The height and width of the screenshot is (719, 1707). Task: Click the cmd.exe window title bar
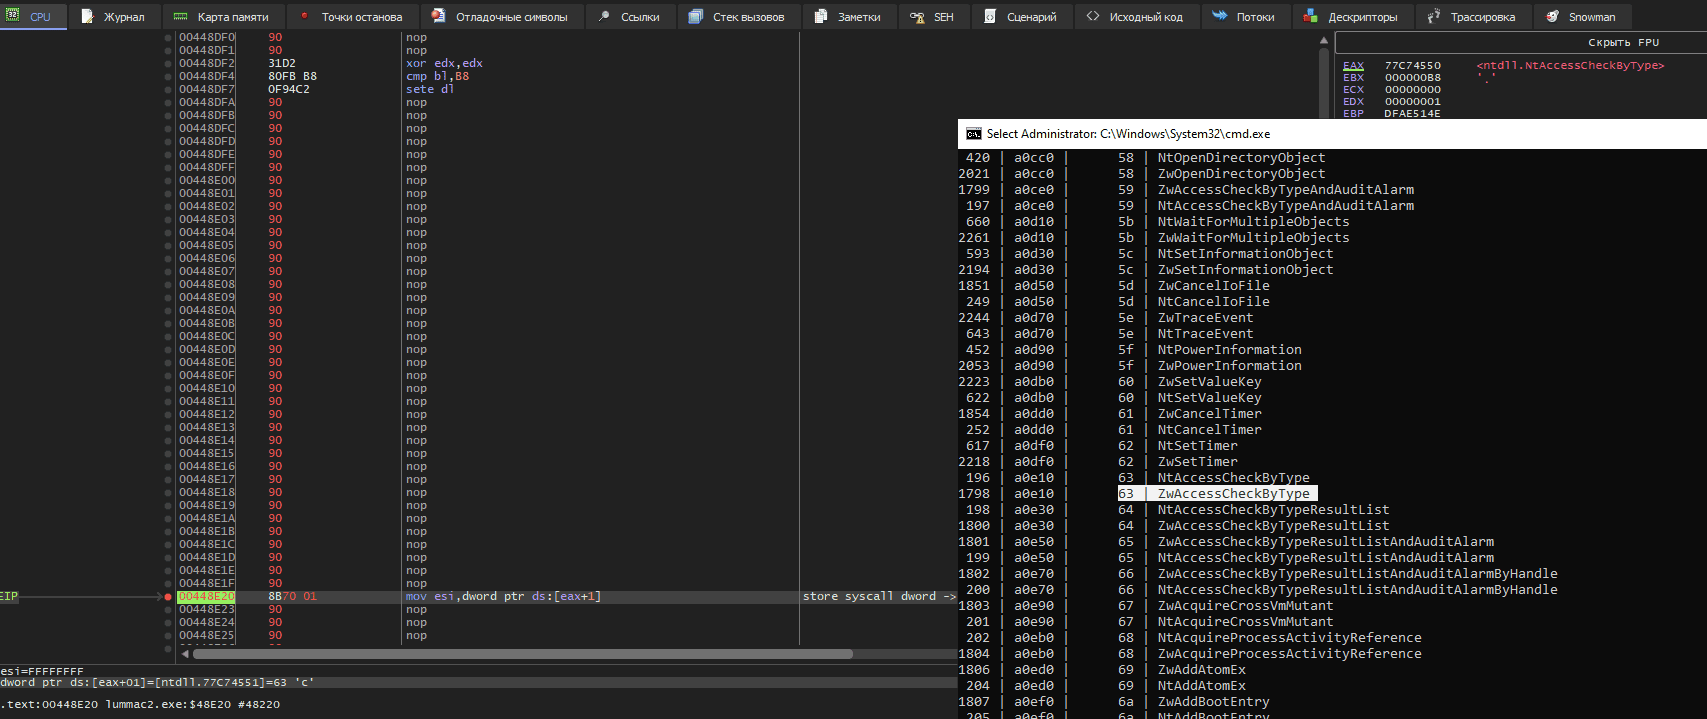[x=1332, y=134]
